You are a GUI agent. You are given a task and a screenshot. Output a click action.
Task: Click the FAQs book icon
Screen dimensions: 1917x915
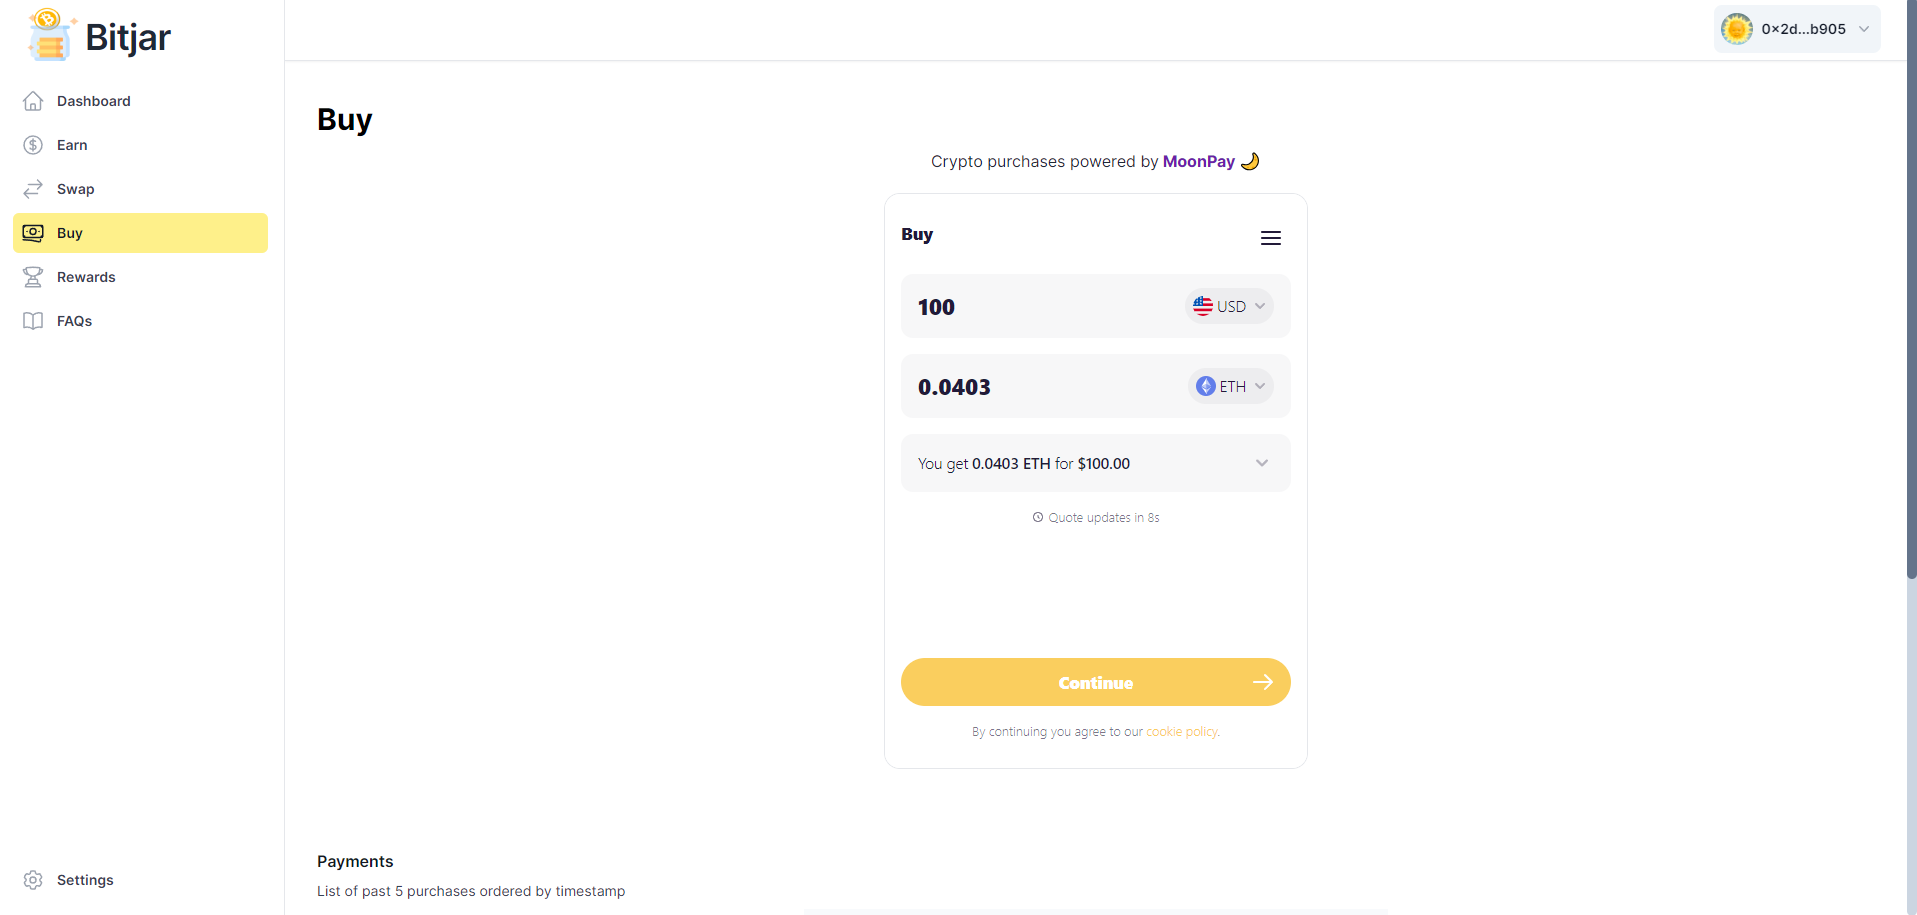[33, 321]
